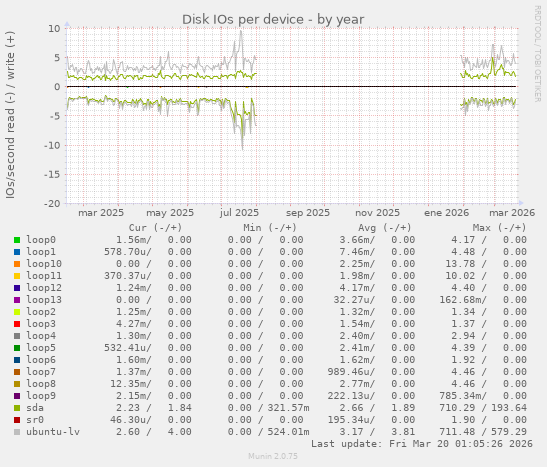Image resolution: width=547 pixels, height=467 pixels.
Task: Select the 'sr0' device label
Action: pyautogui.click(x=35, y=420)
